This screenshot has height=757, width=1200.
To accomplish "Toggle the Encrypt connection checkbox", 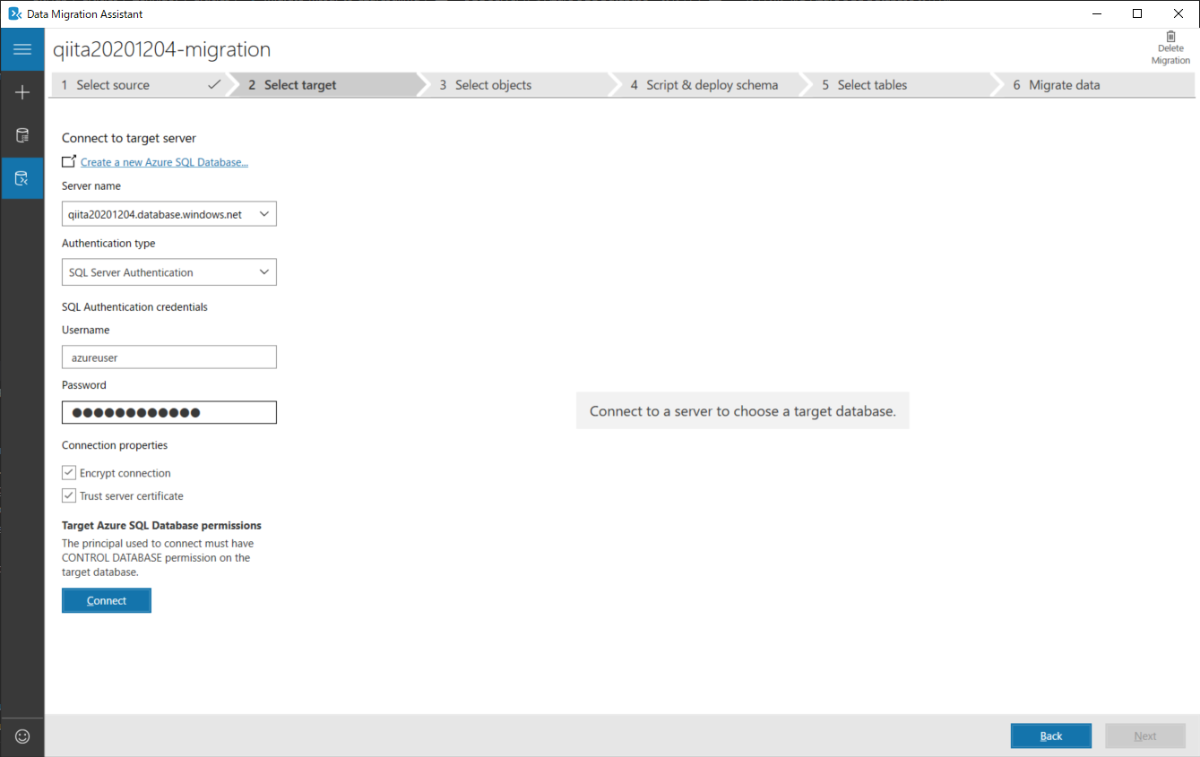I will [69, 473].
